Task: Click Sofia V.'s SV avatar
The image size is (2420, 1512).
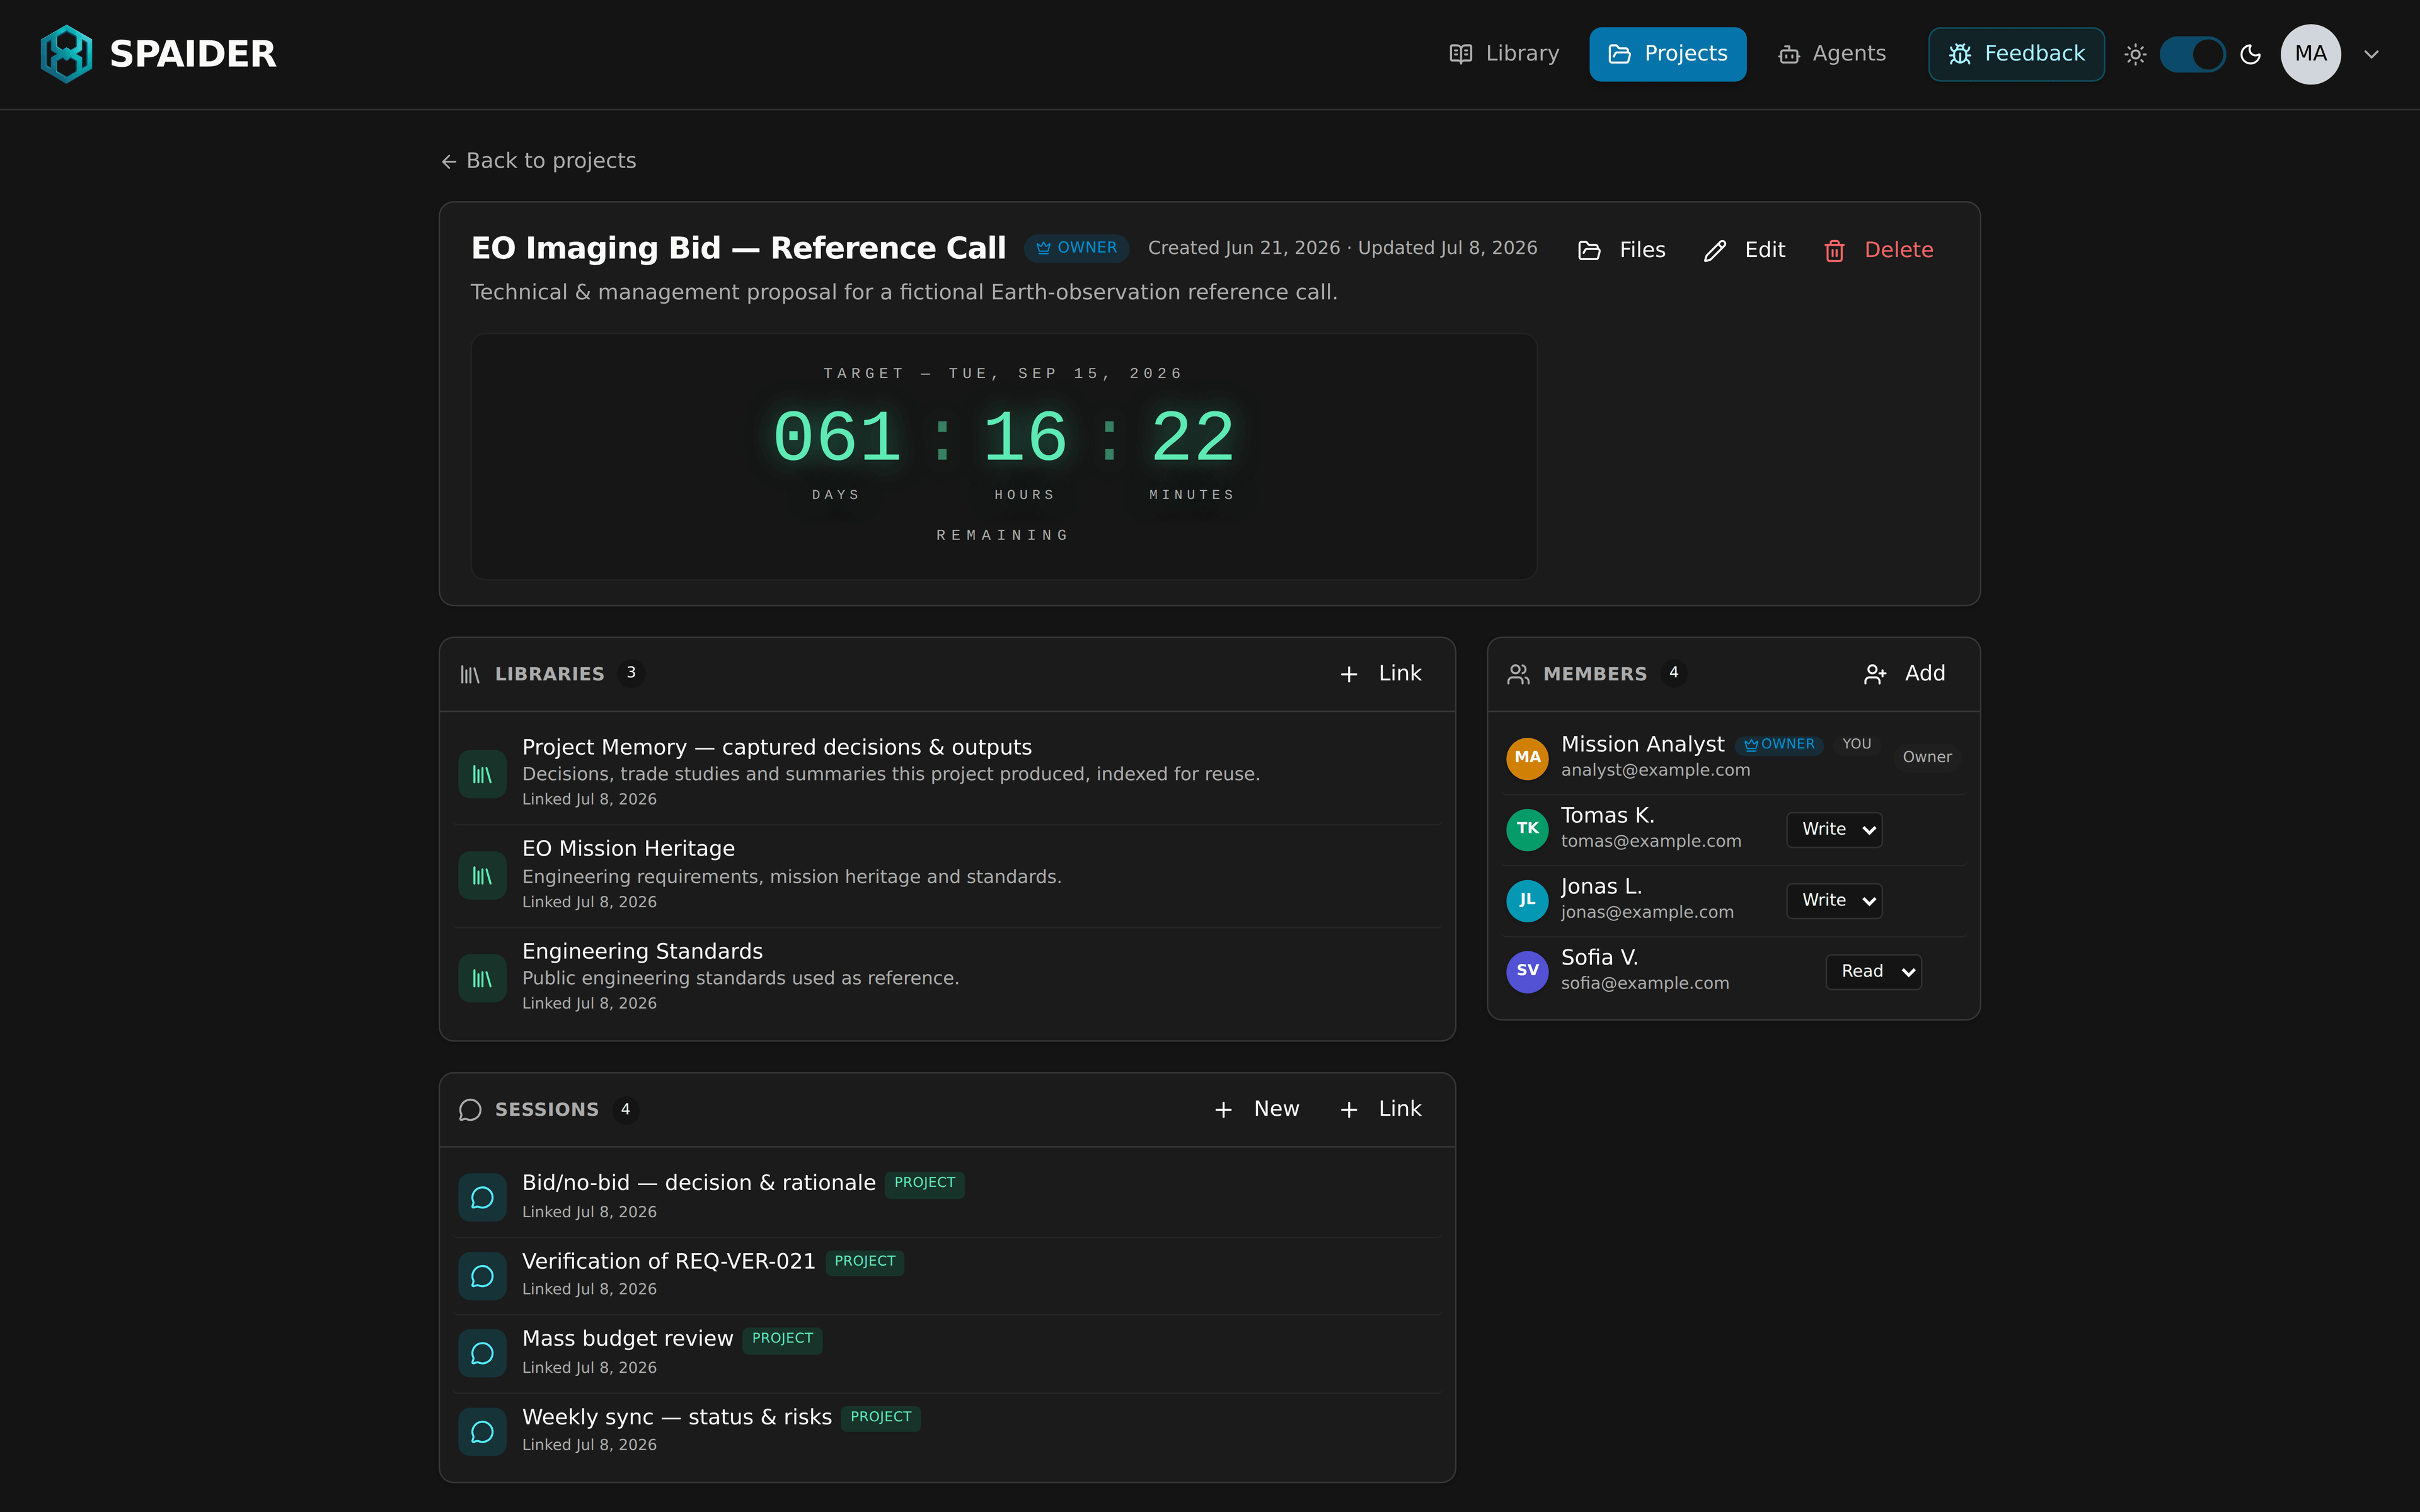Action: tap(1527, 971)
